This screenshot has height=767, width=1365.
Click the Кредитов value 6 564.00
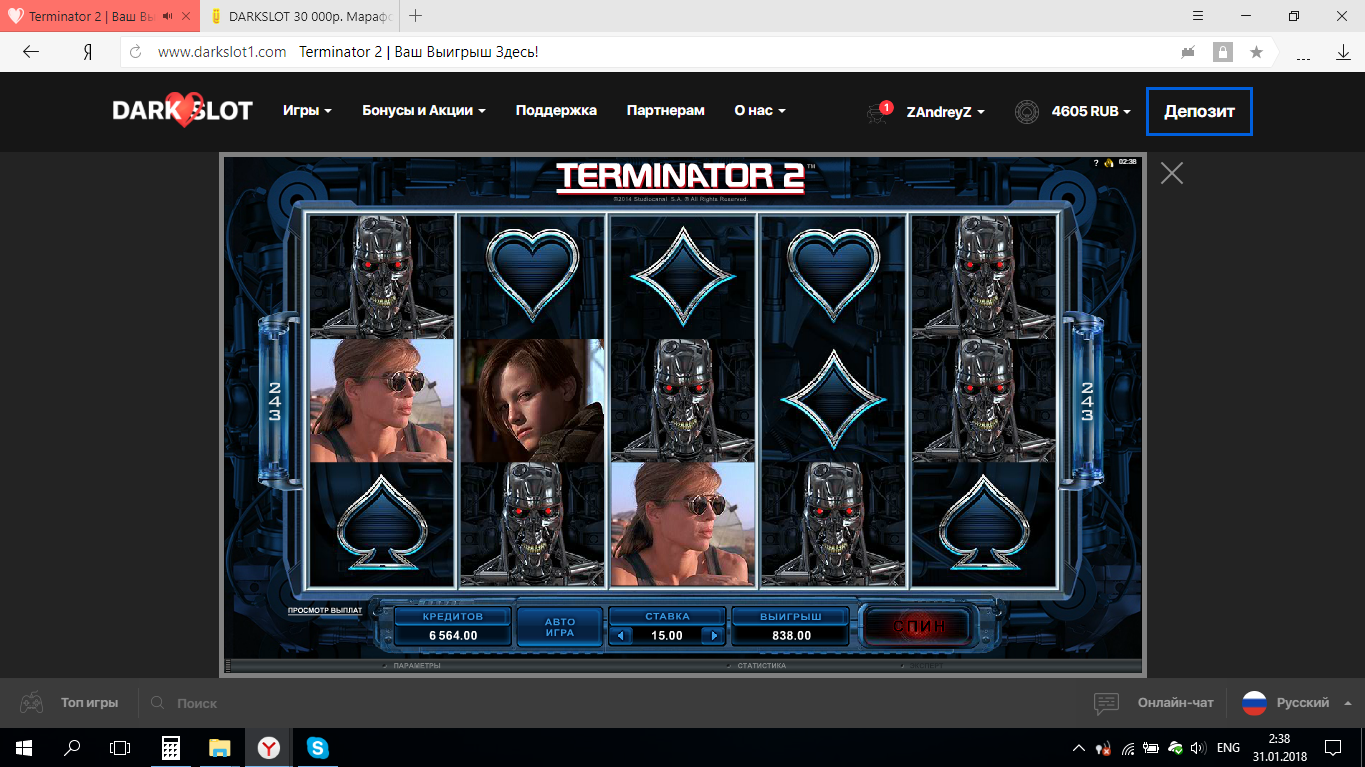453,635
